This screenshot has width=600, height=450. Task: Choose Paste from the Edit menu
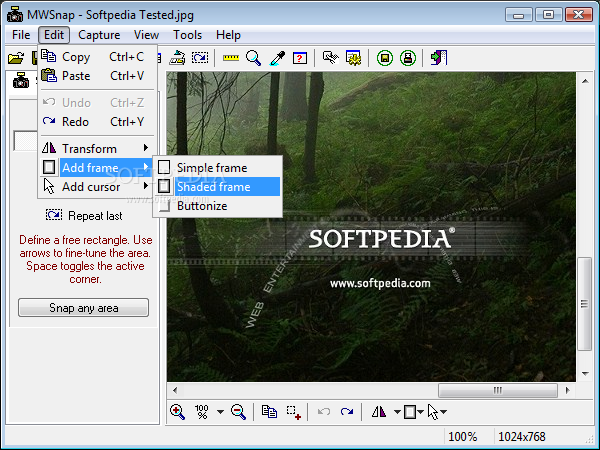coord(98,76)
